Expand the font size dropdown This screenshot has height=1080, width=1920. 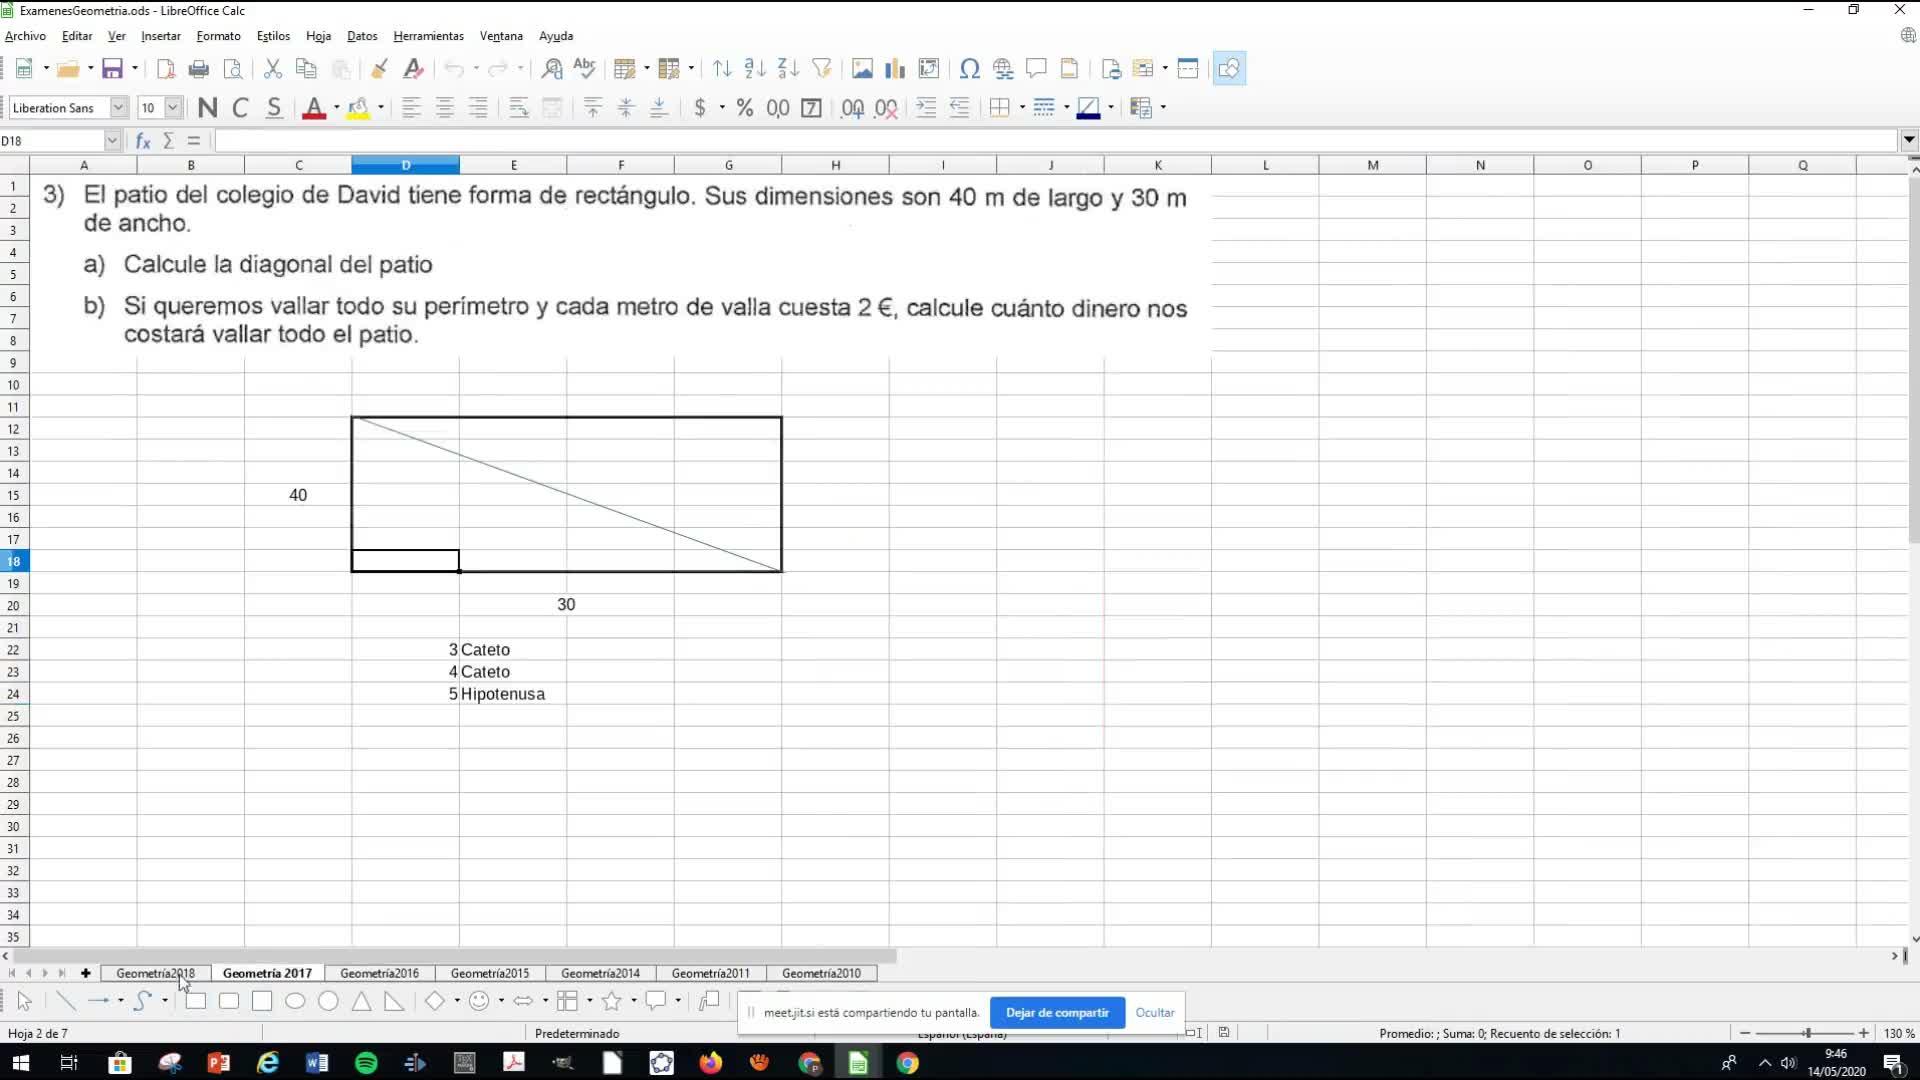pos(173,108)
